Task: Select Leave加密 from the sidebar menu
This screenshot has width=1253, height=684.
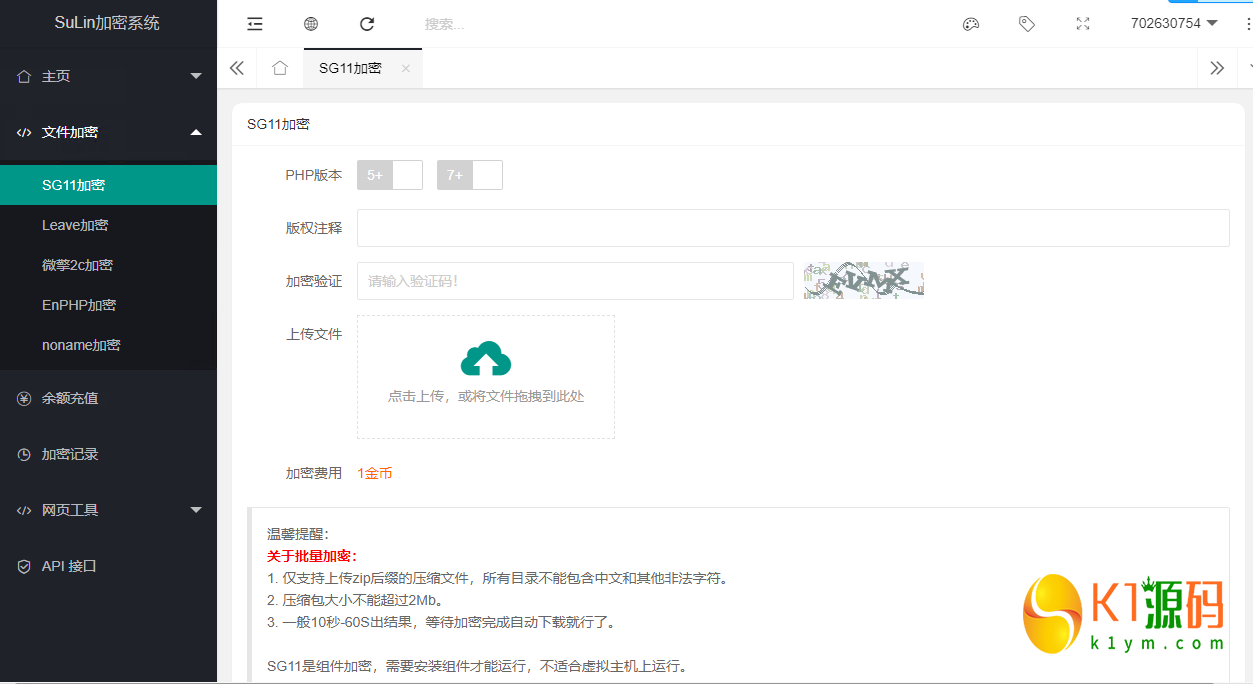Action: click(75, 224)
